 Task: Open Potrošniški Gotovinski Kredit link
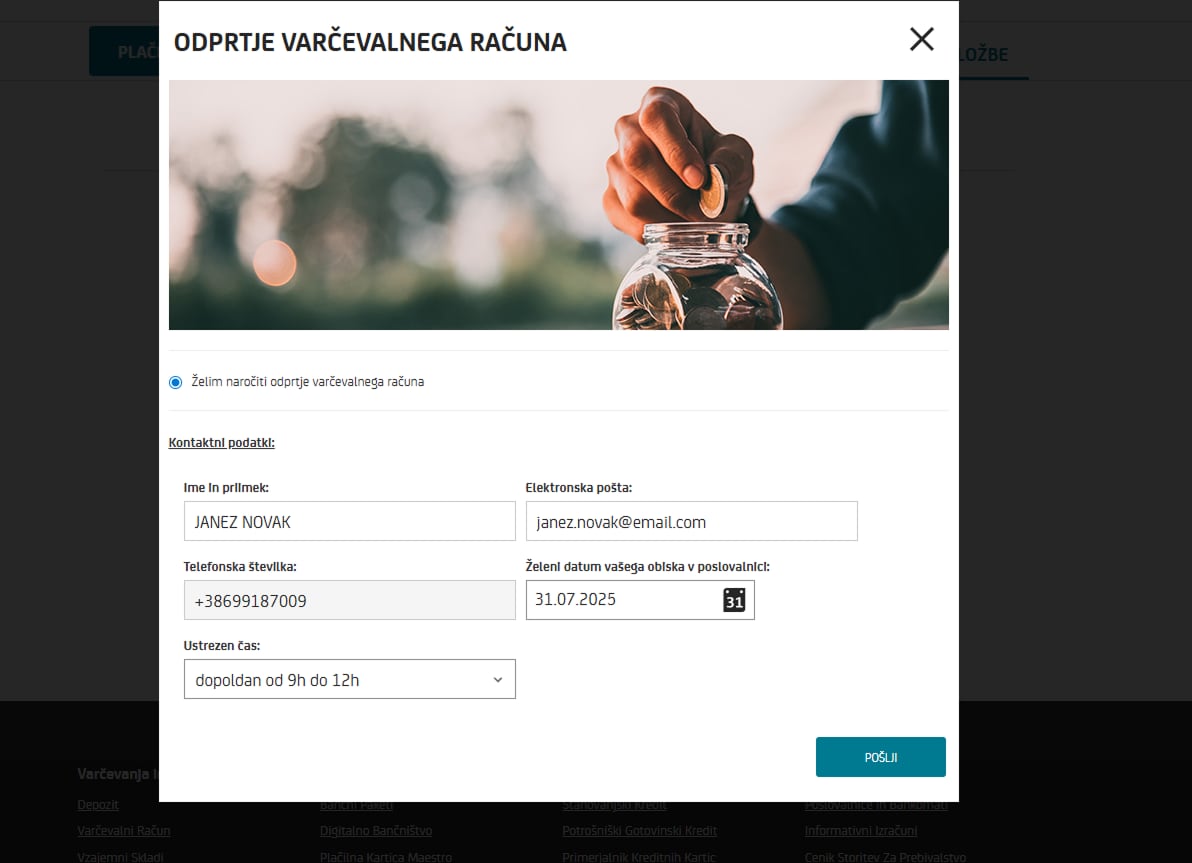click(639, 830)
